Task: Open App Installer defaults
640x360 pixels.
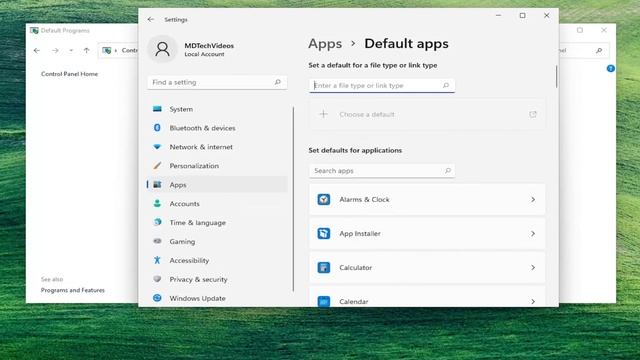Action: coord(427,233)
